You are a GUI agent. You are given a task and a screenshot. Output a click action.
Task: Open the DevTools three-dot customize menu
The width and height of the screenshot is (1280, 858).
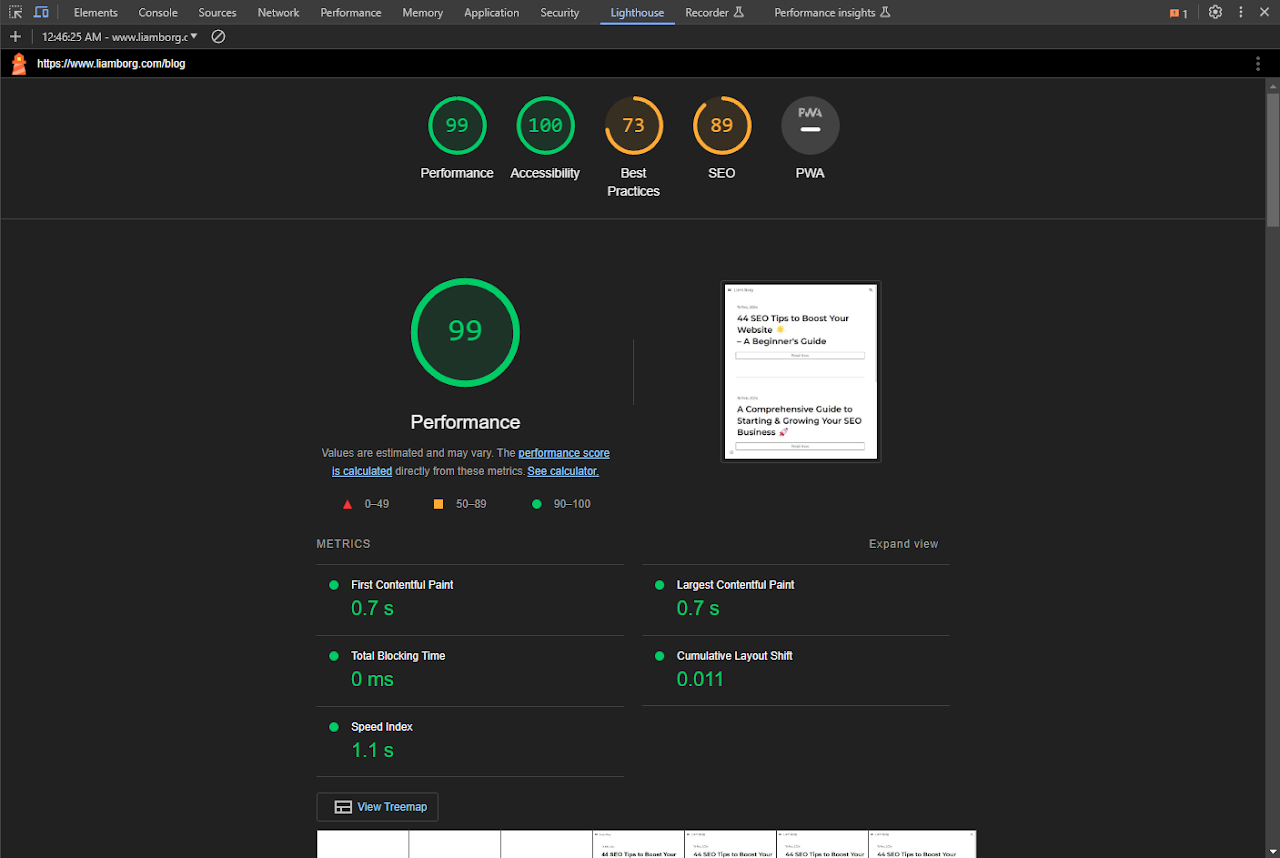(1241, 12)
